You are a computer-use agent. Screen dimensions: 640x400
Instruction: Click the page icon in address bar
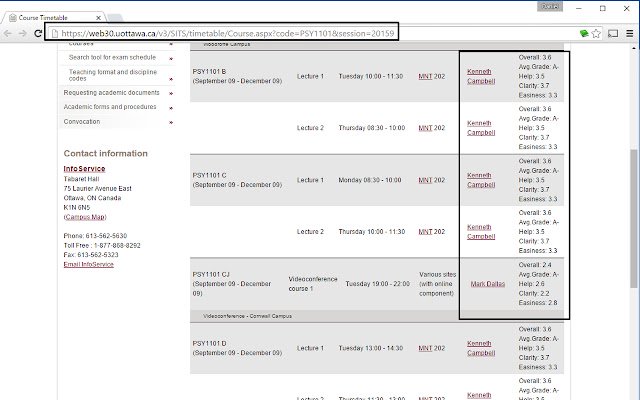click(55, 33)
